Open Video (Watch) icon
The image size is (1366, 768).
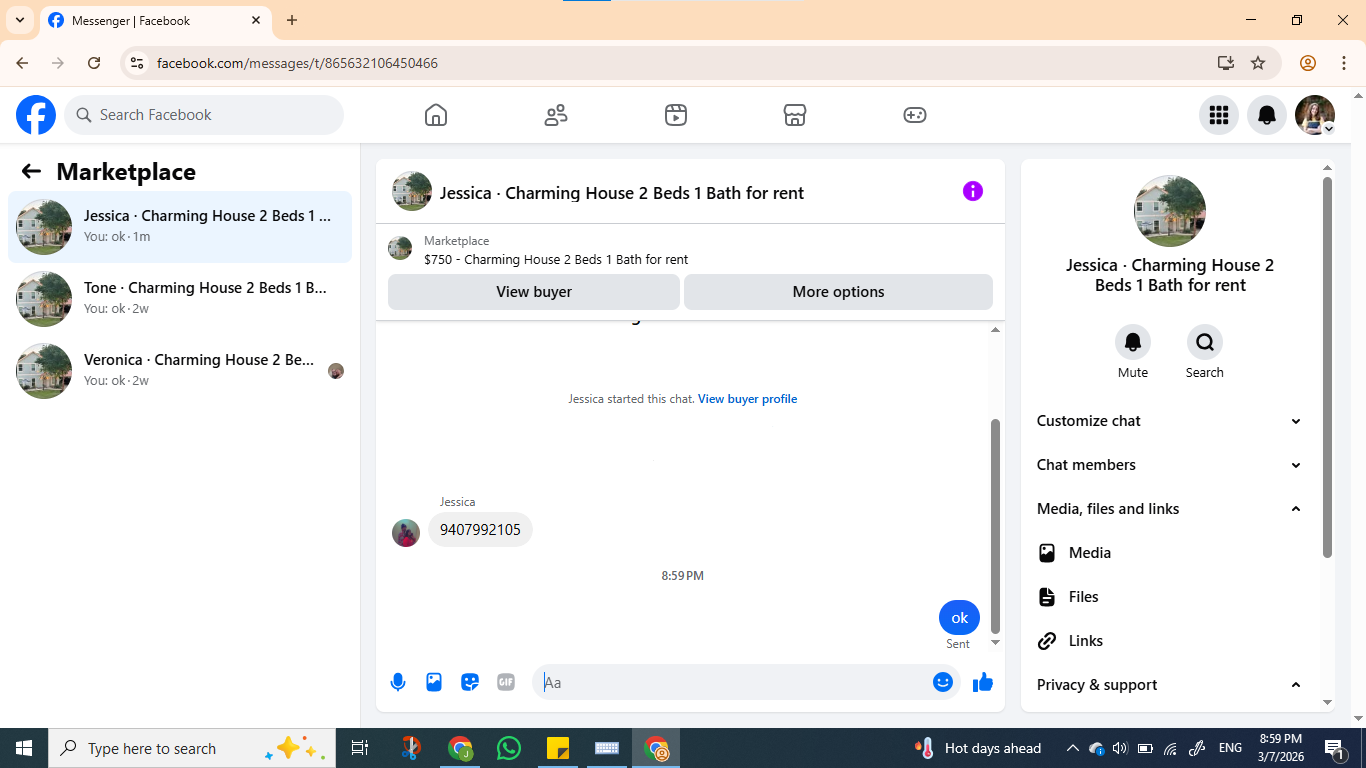click(x=676, y=115)
